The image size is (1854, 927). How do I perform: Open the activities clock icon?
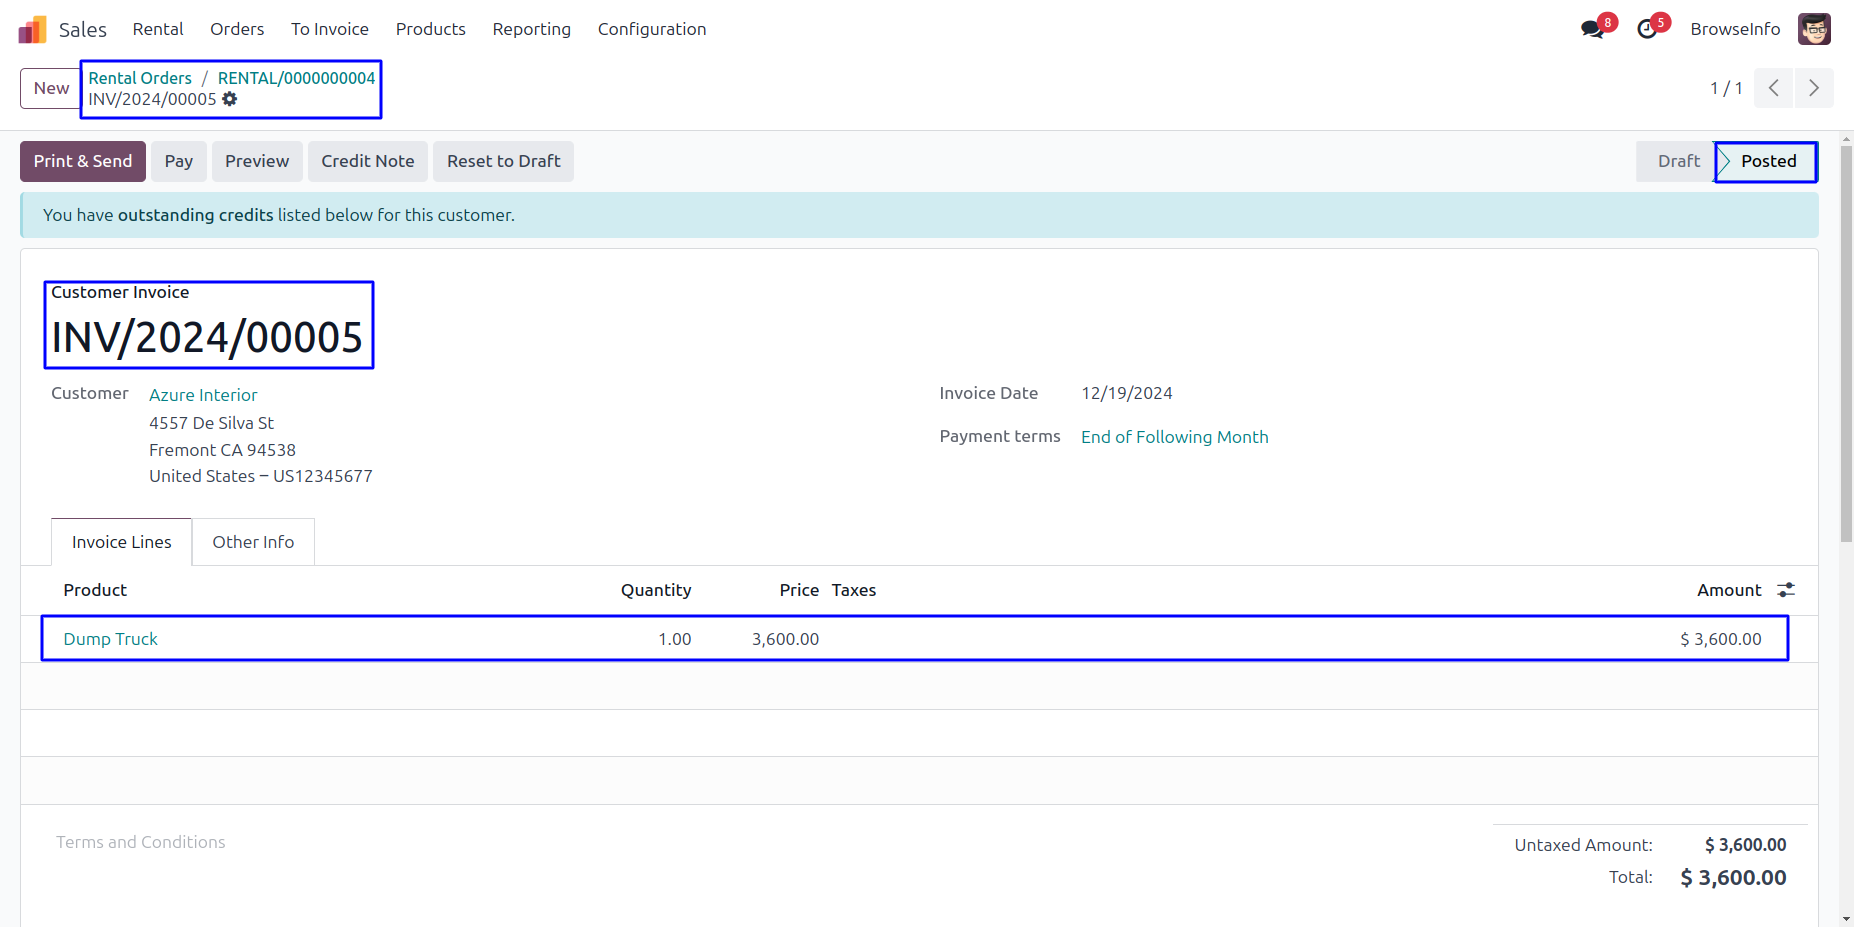point(1647,30)
